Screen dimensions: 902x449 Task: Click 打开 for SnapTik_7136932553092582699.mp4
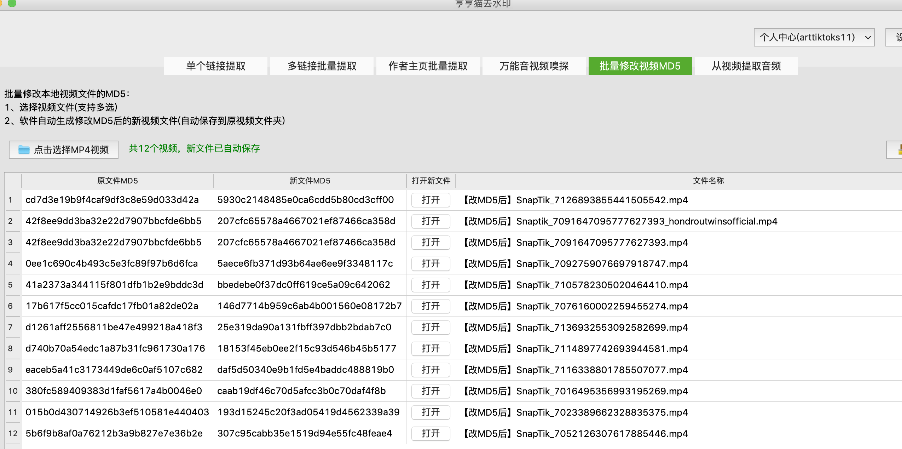click(x=431, y=327)
